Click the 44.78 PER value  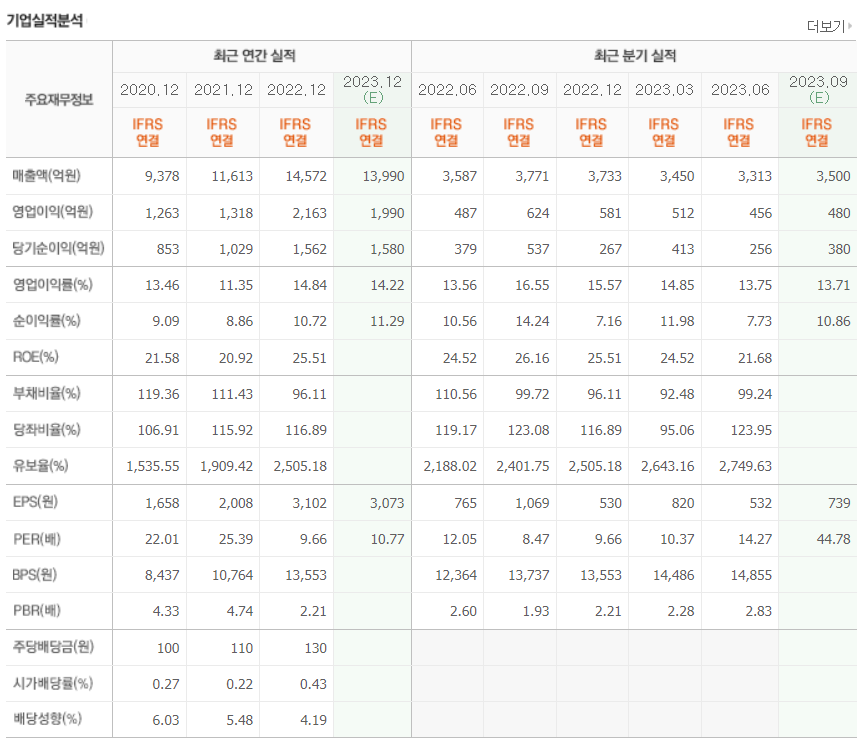pos(833,539)
